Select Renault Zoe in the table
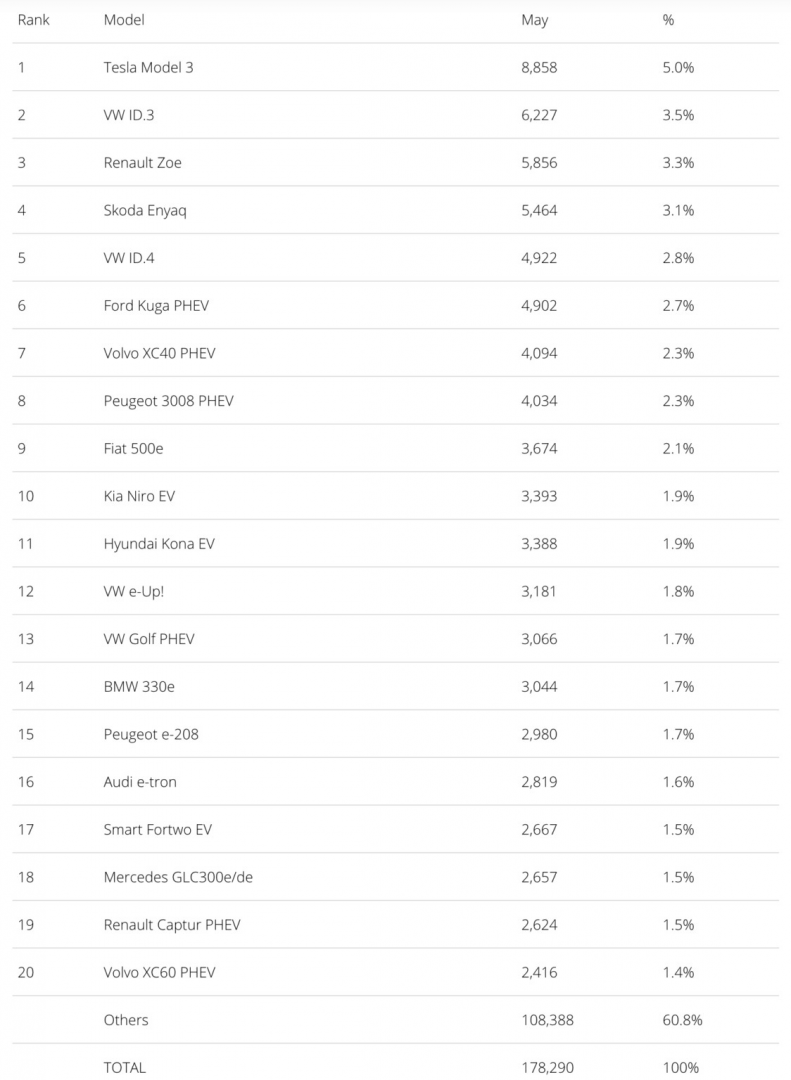The height and width of the screenshot is (1080, 791). tap(143, 163)
